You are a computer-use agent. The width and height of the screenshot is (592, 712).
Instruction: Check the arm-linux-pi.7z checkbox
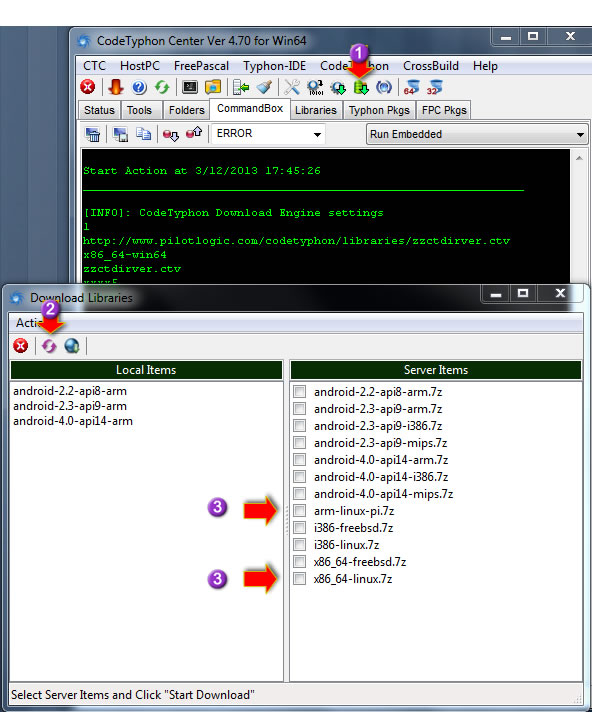(x=300, y=510)
